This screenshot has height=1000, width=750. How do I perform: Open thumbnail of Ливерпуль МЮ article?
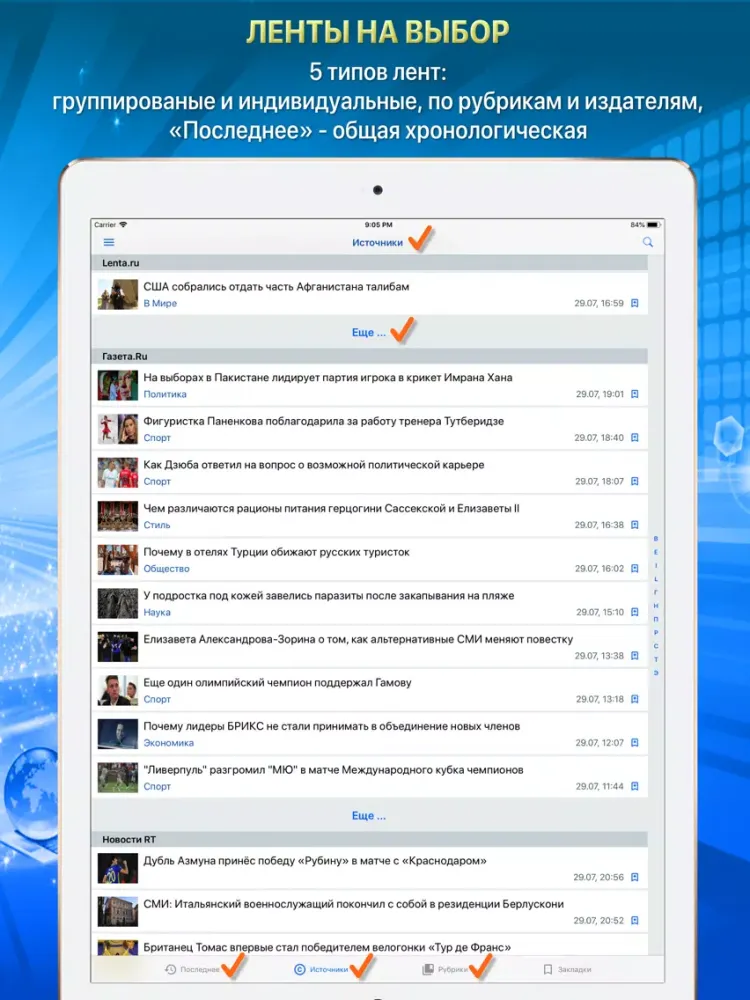(x=118, y=777)
